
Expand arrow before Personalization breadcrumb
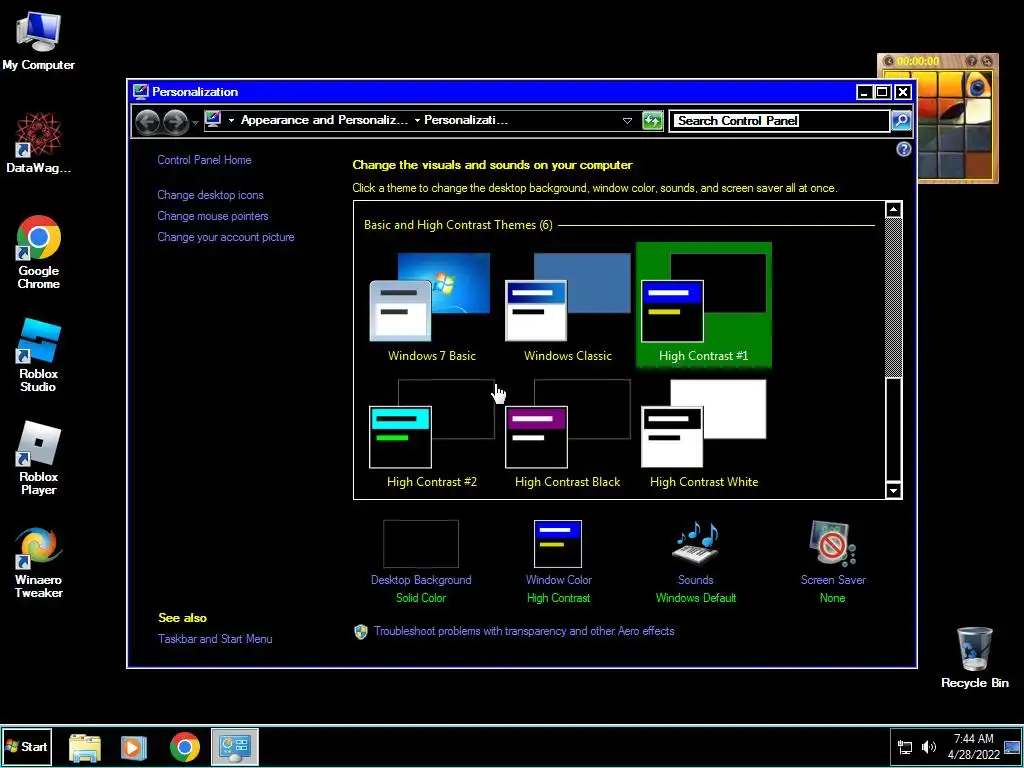(417, 120)
